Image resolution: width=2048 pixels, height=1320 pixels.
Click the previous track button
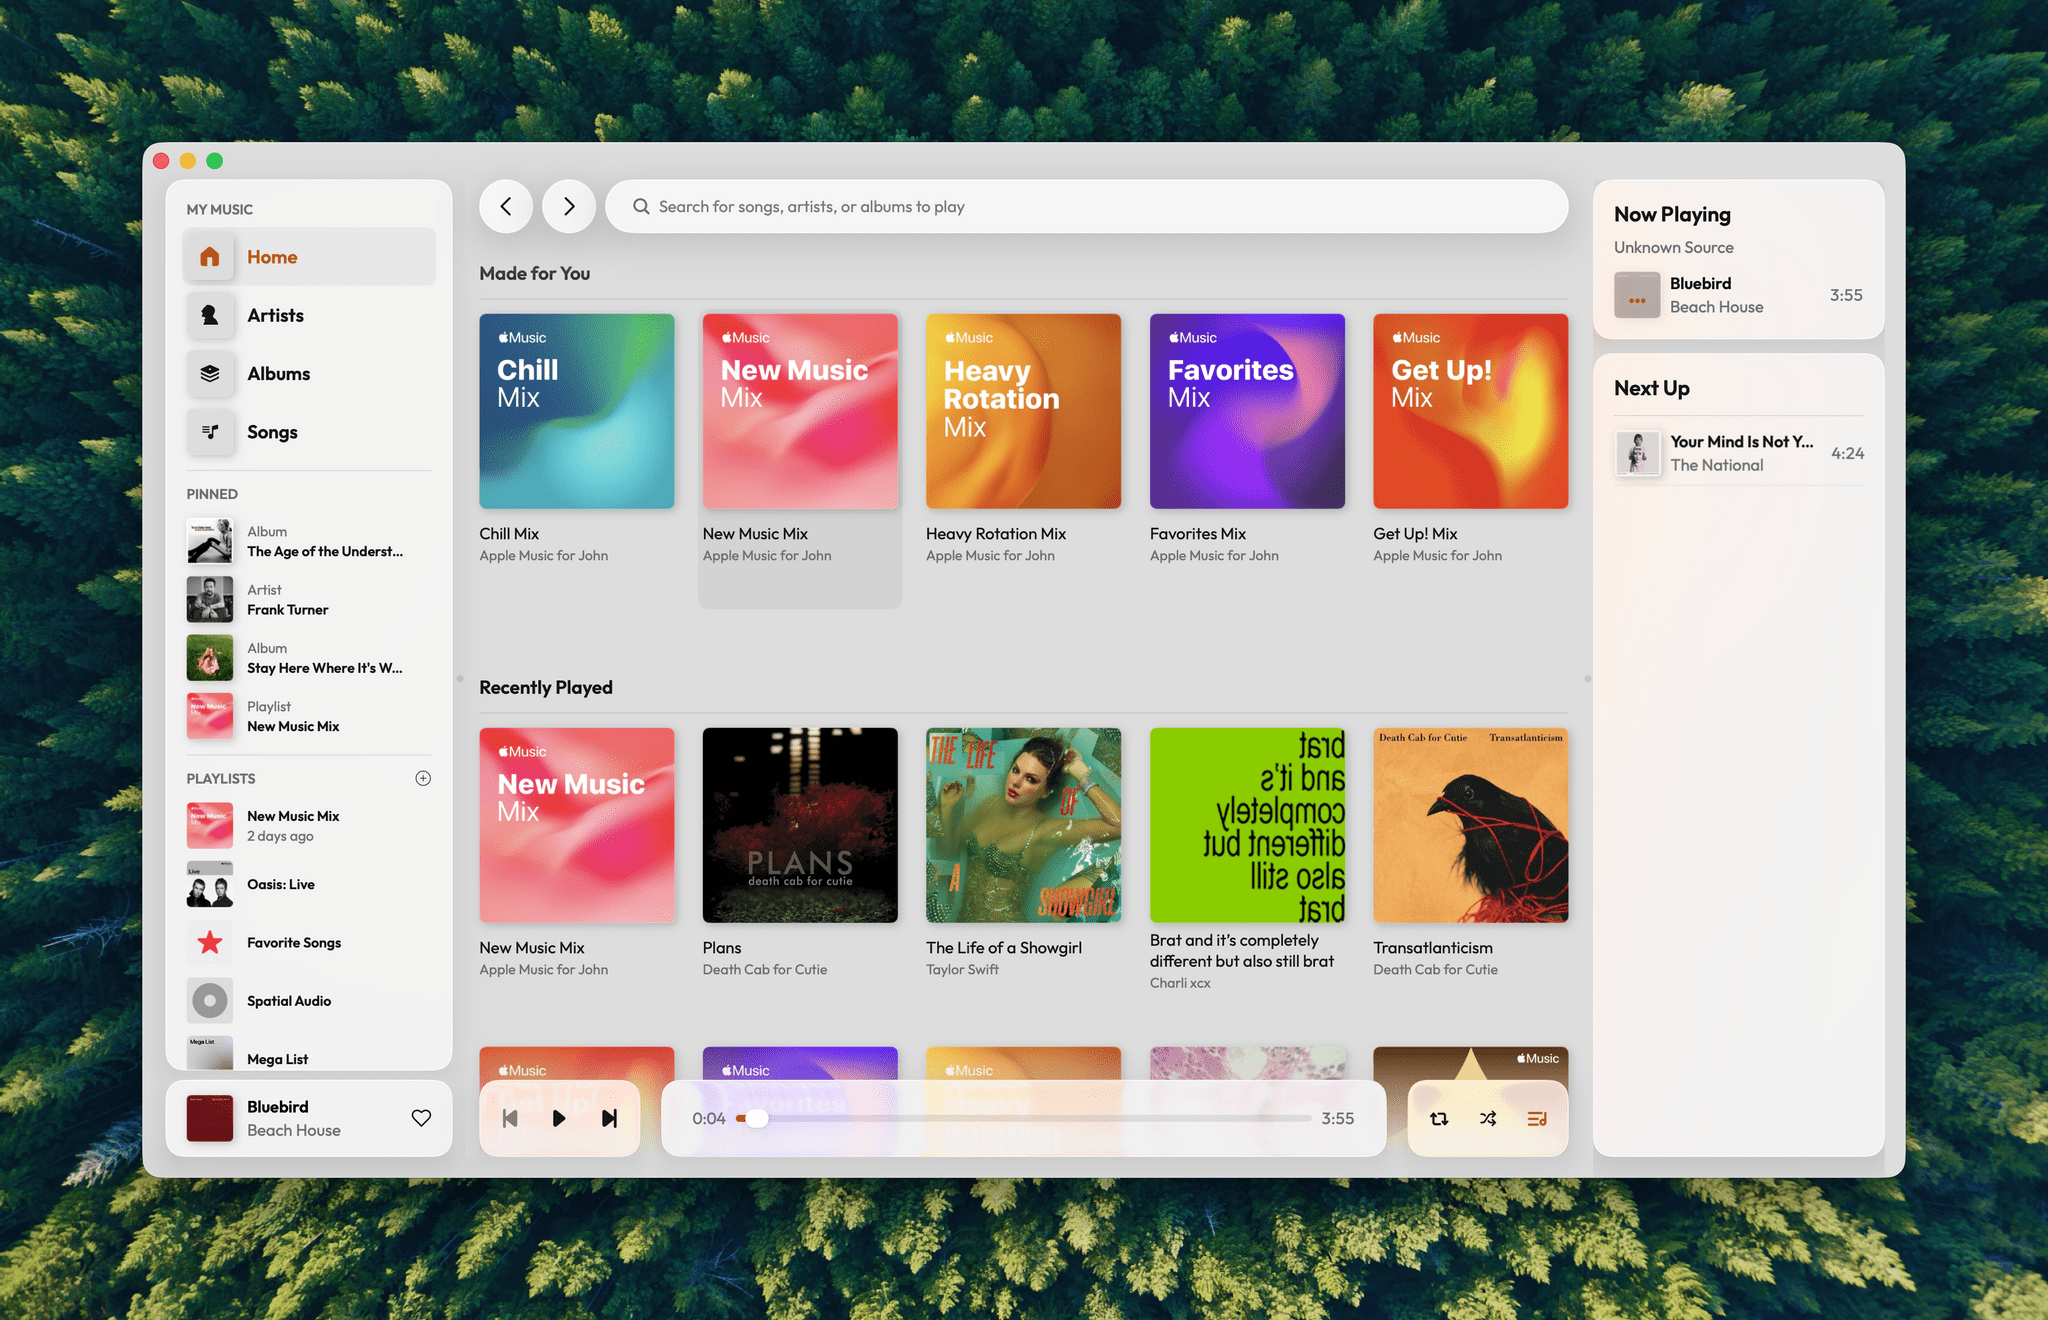pyautogui.click(x=510, y=1118)
